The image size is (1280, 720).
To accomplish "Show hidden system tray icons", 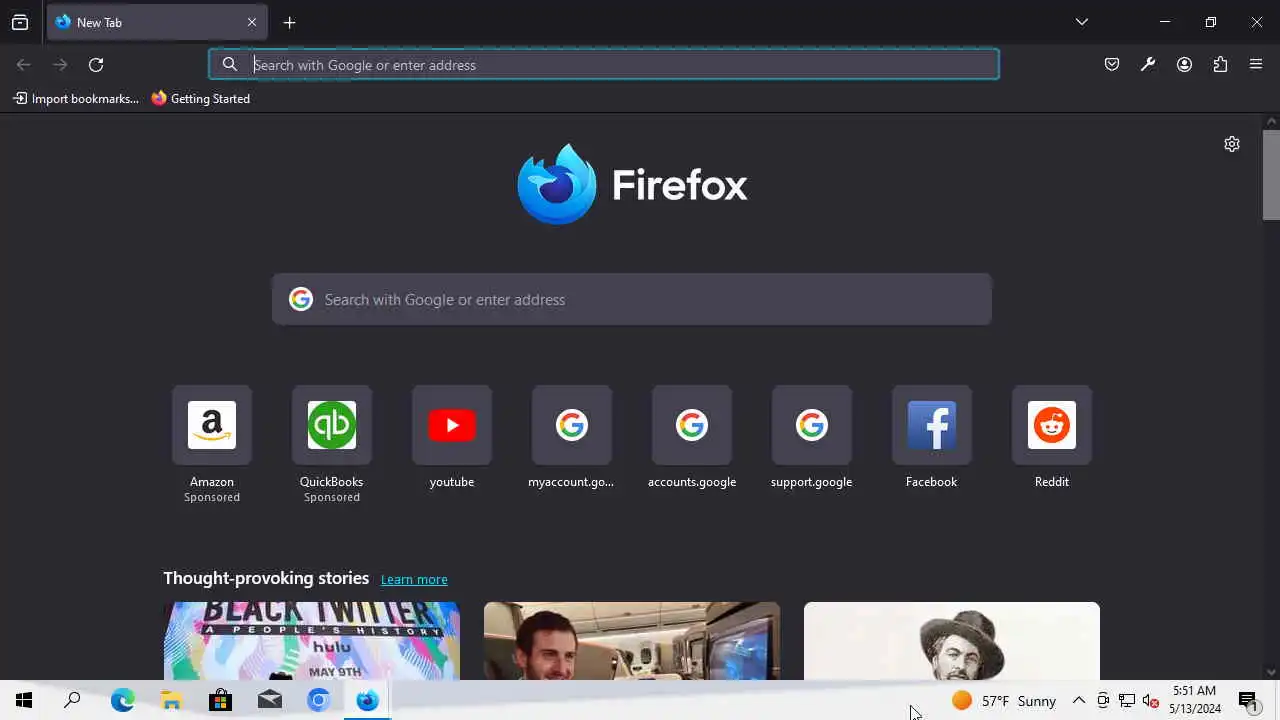I will tap(1078, 701).
